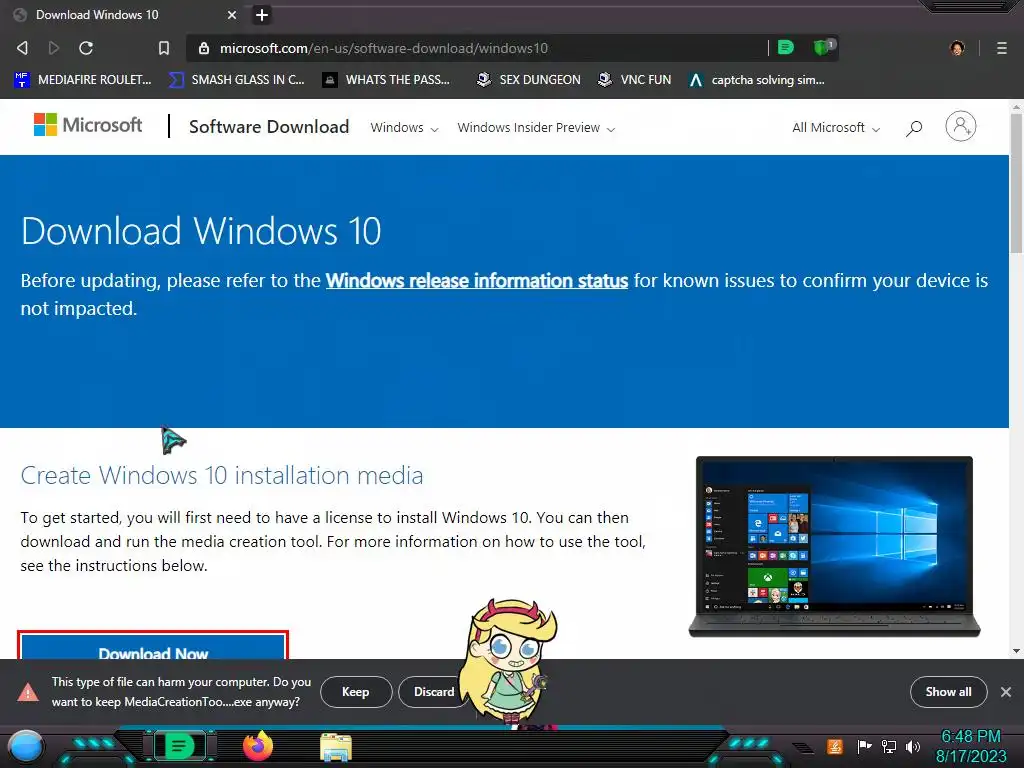Close the Download Windows 10 tab

point(232,15)
